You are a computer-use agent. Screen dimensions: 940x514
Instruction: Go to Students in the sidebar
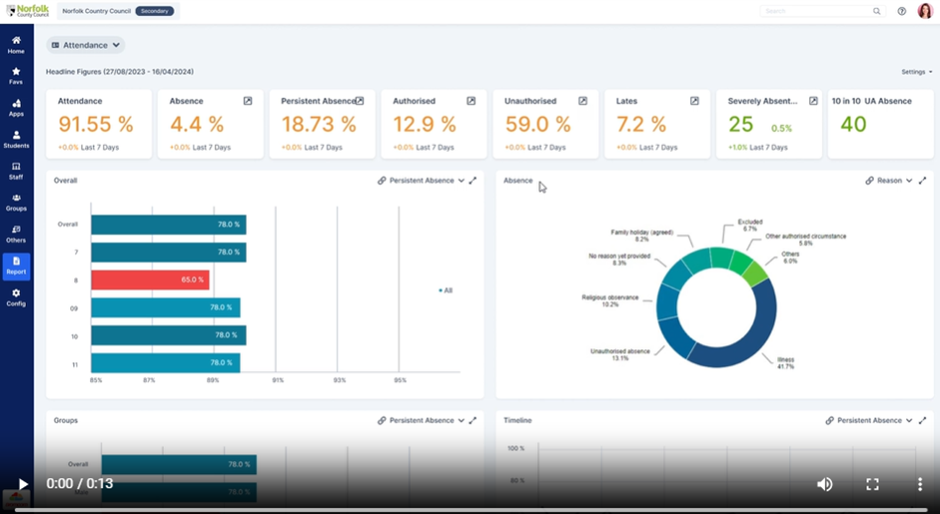(16, 139)
